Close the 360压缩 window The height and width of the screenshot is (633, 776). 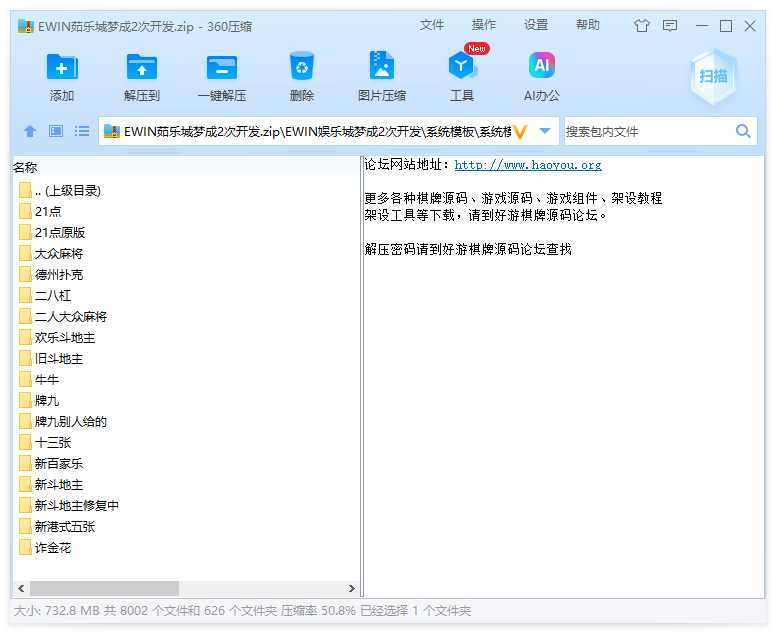click(x=750, y=25)
